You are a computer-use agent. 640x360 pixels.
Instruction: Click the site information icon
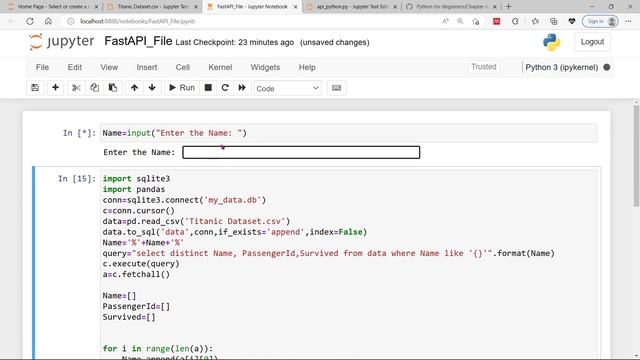point(71,21)
